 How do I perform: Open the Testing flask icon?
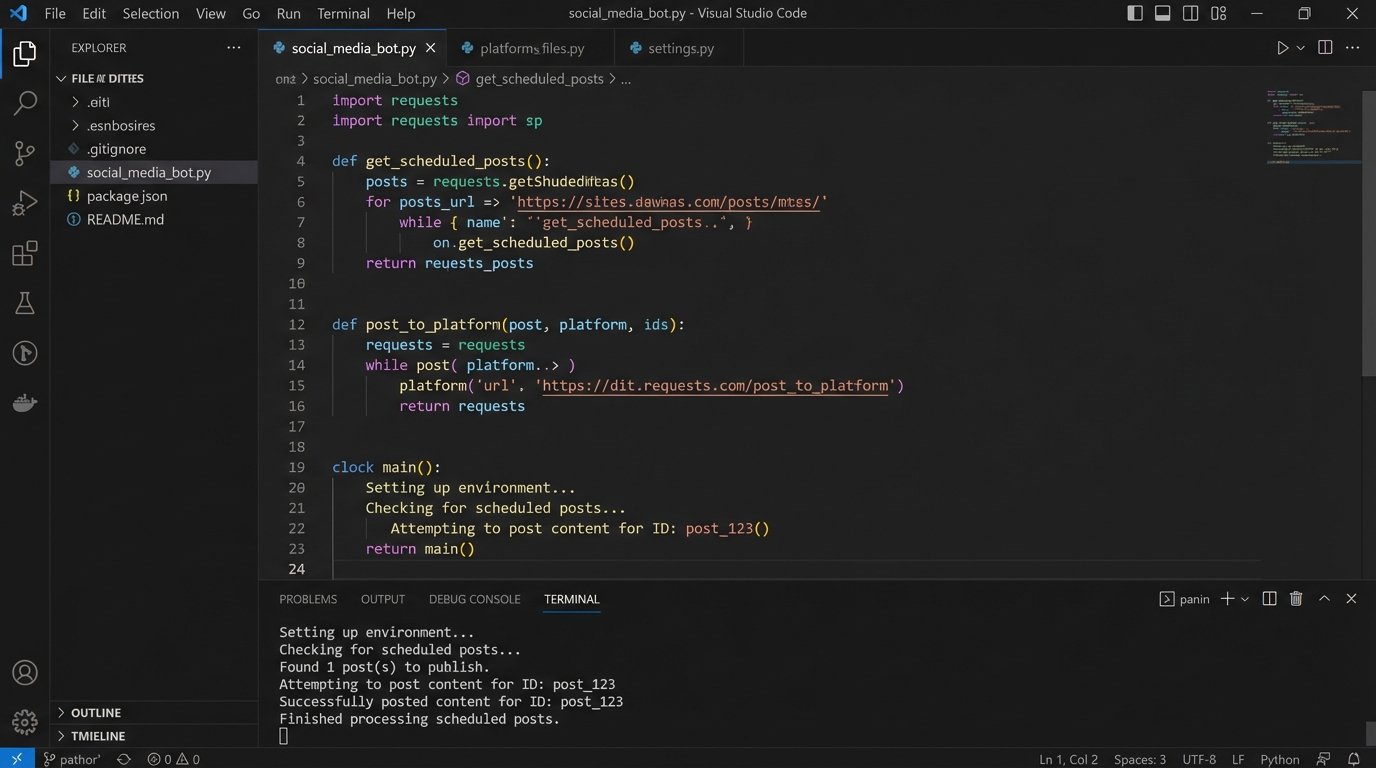(25, 303)
